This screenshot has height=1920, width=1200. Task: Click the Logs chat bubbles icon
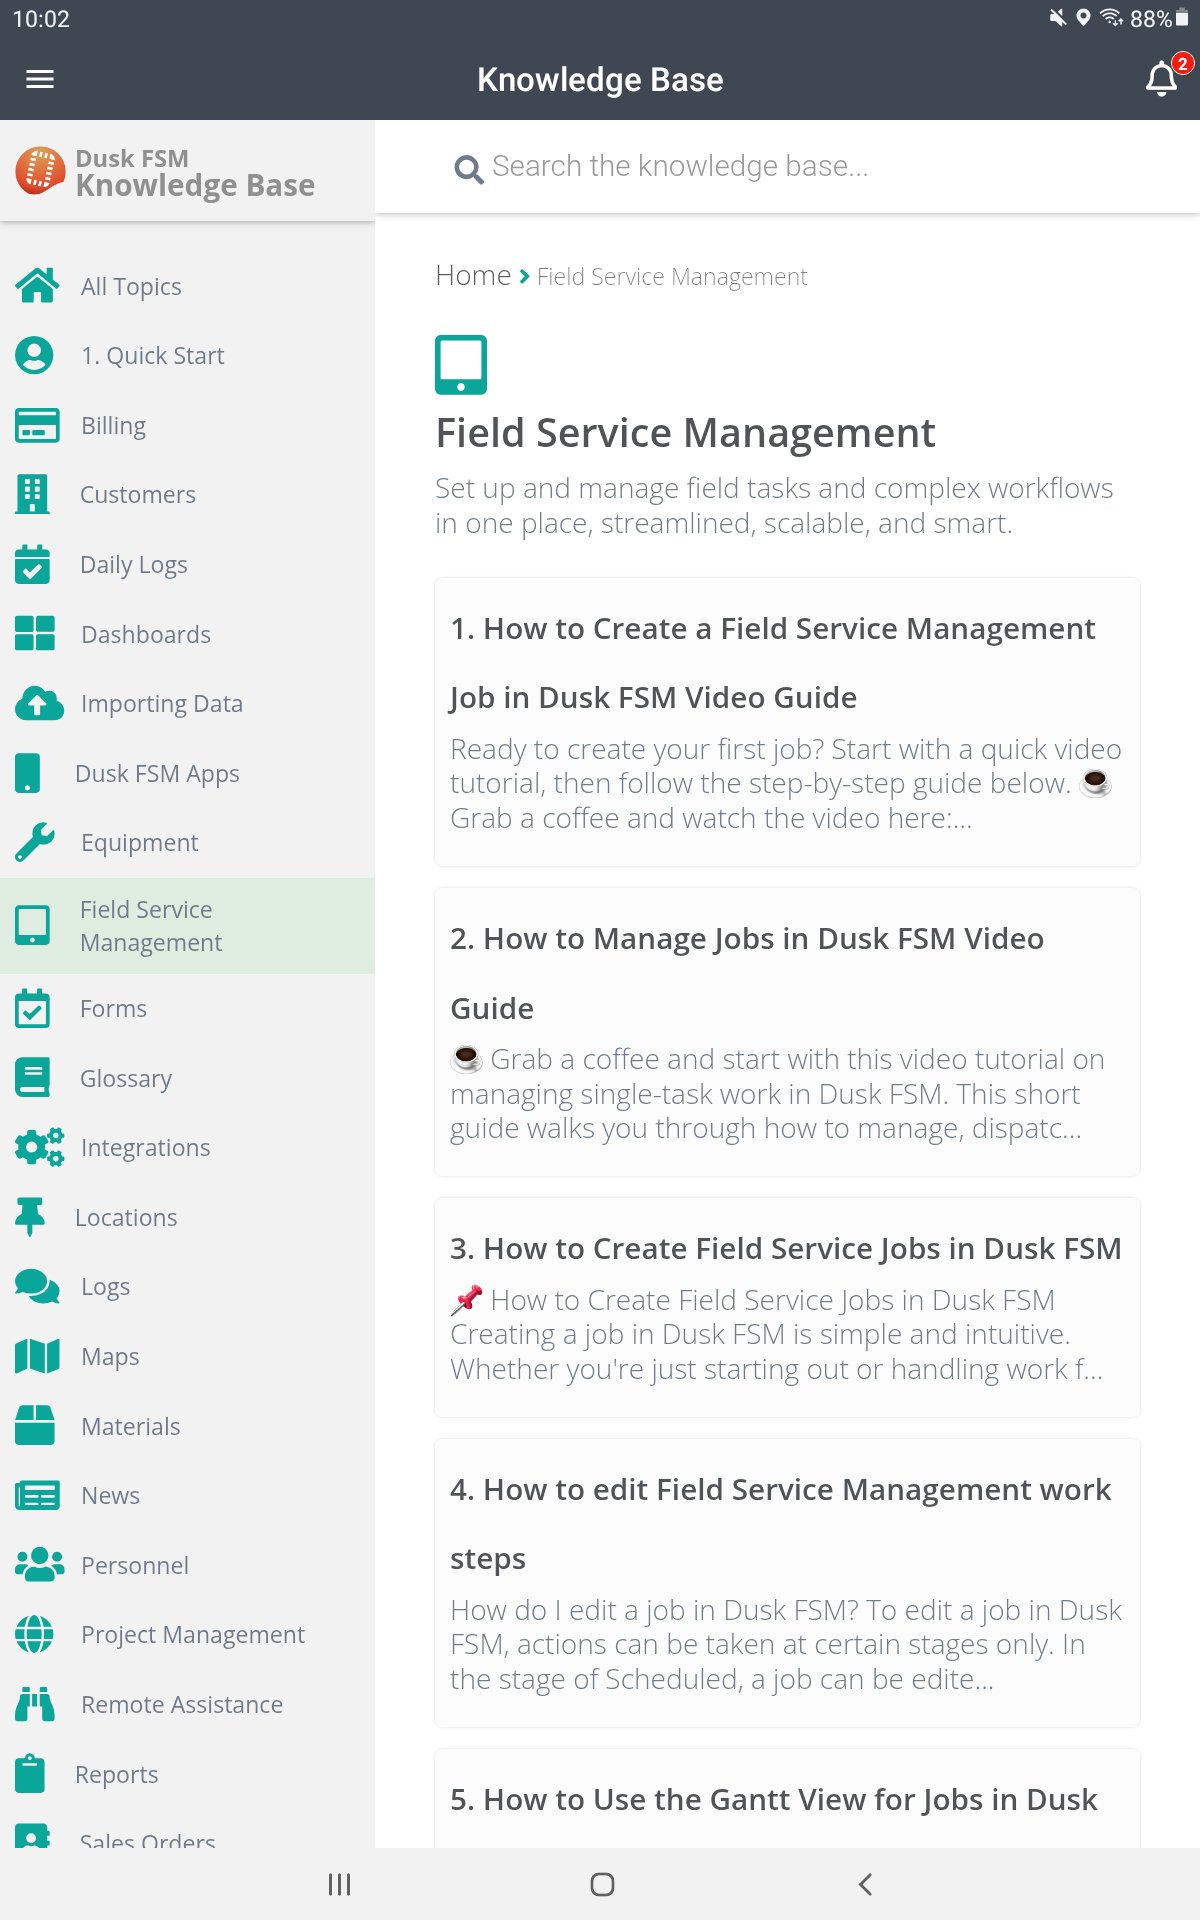click(37, 1287)
